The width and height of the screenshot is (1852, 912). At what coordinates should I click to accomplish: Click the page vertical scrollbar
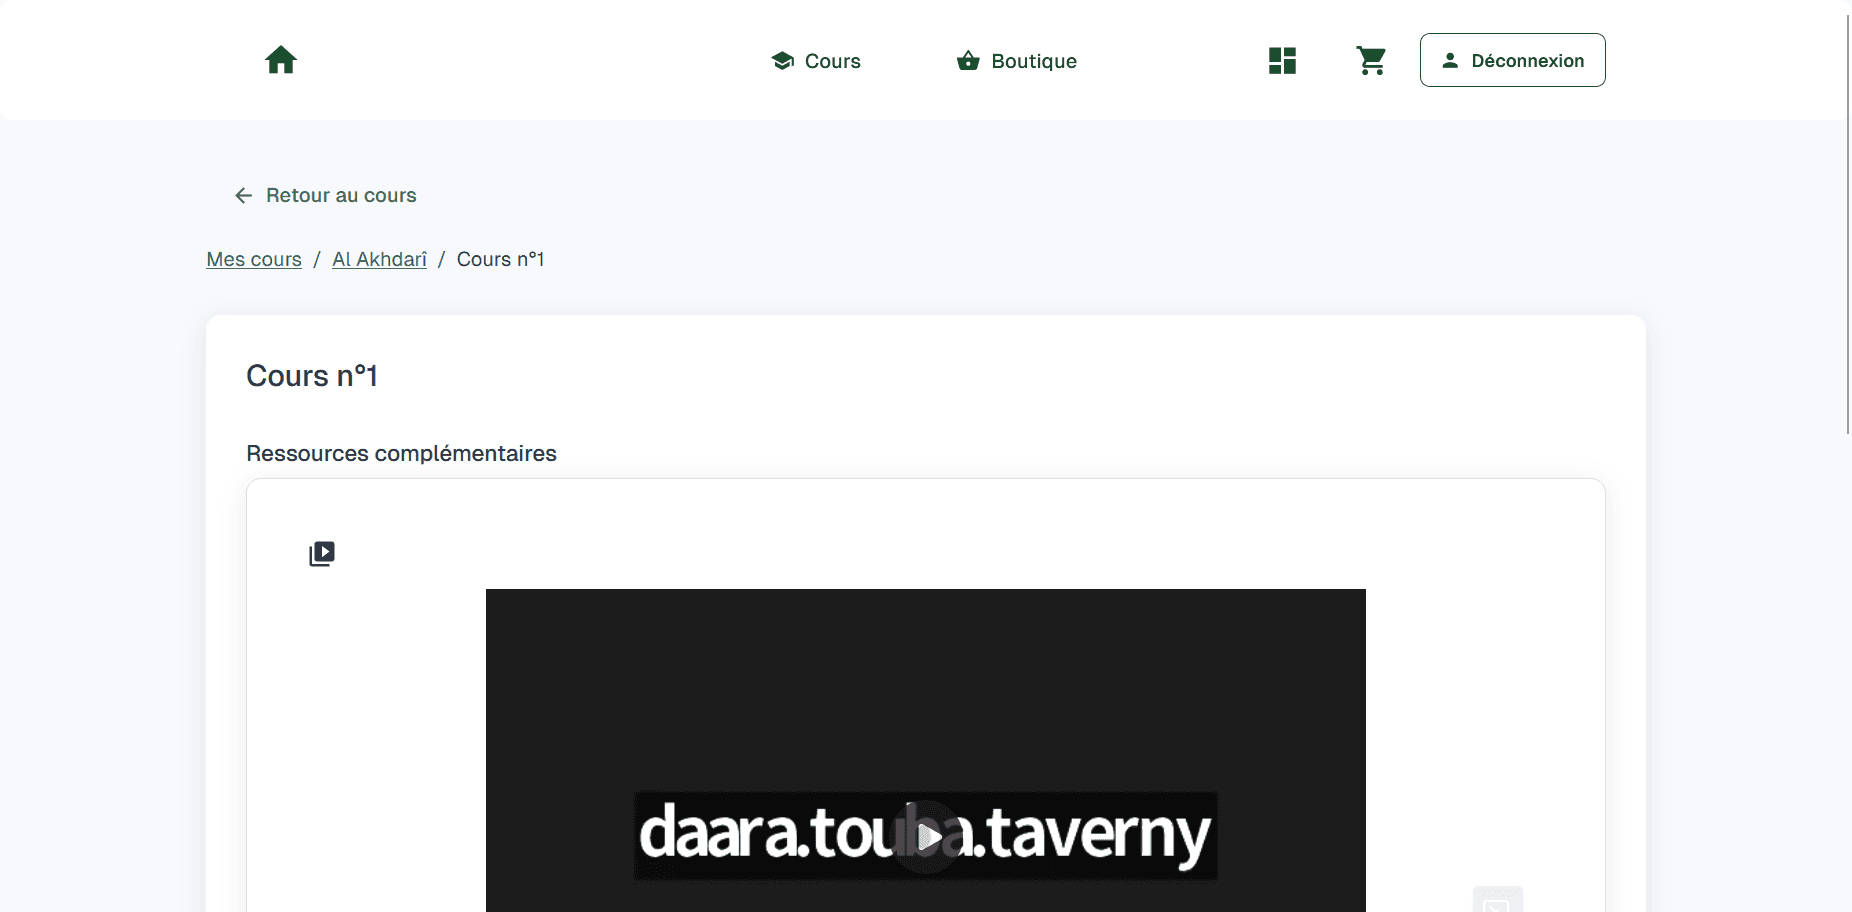(1848, 225)
